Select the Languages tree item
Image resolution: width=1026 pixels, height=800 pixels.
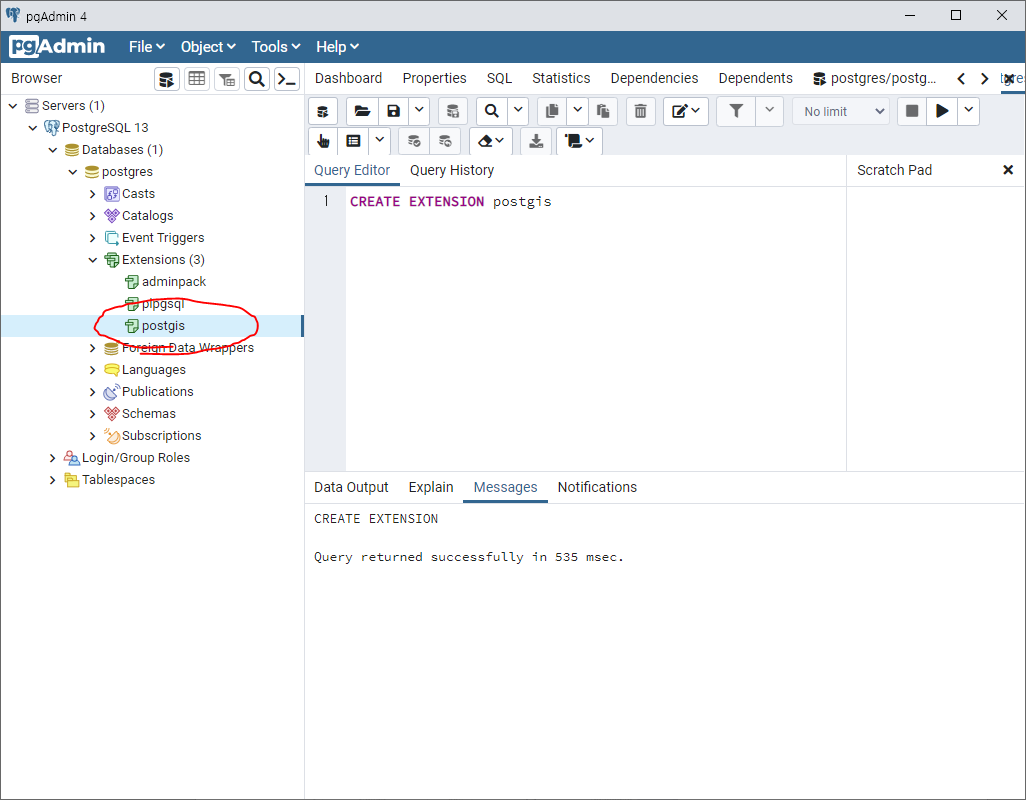[154, 370]
